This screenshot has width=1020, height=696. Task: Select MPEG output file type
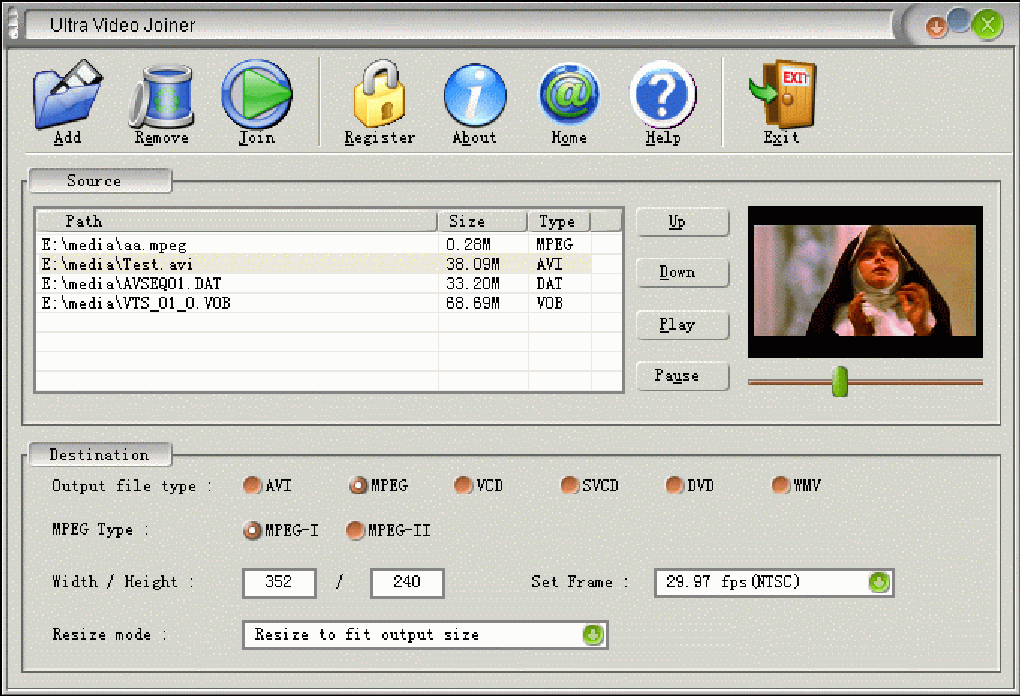358,485
